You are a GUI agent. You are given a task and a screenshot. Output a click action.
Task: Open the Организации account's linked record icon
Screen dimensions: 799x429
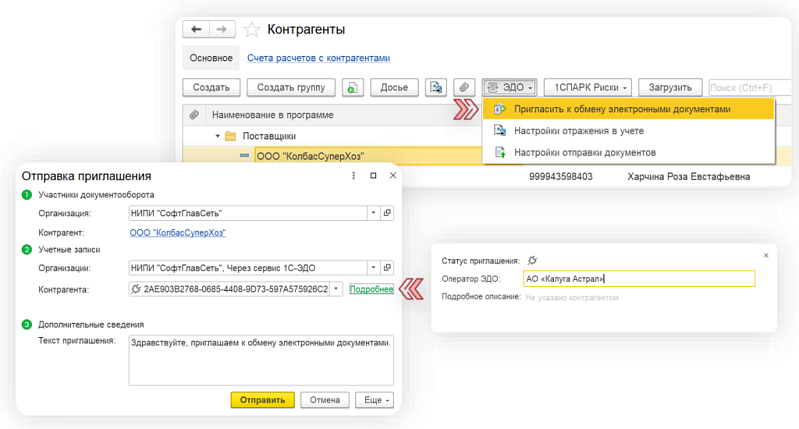tap(387, 267)
